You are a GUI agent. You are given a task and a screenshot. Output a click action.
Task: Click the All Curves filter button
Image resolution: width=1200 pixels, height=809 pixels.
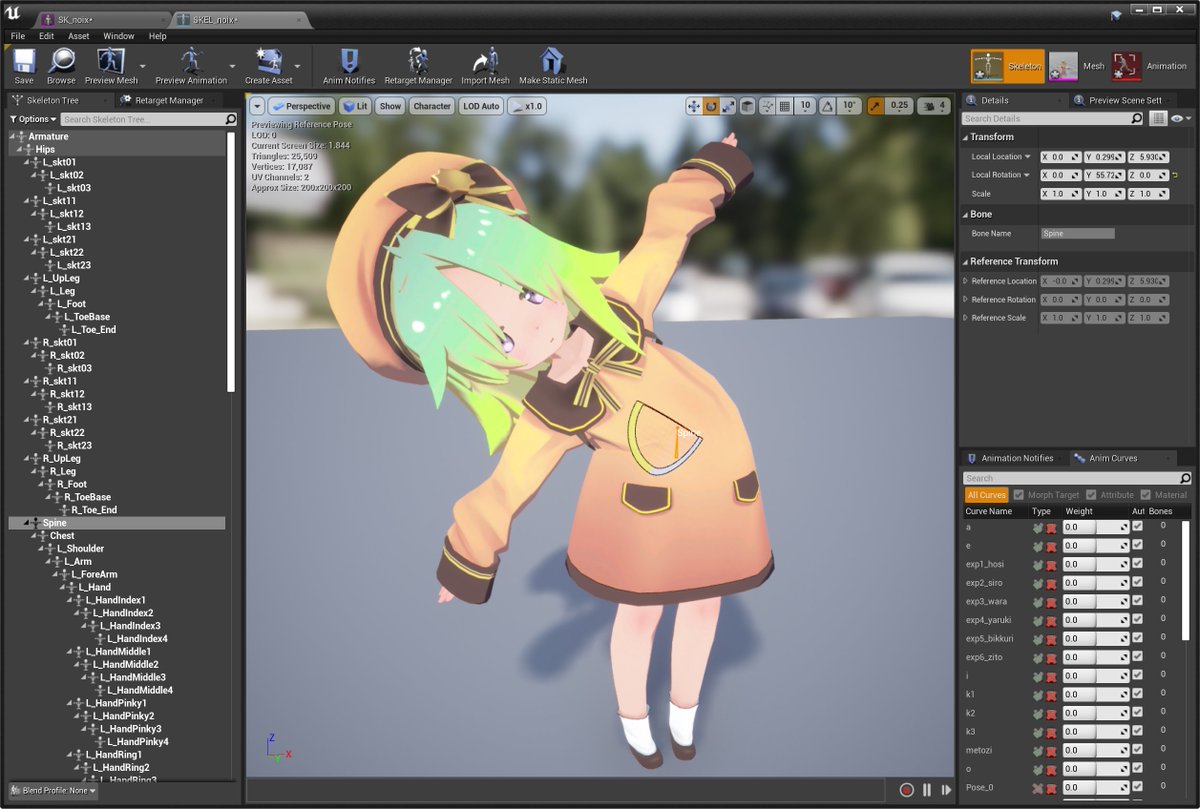pyautogui.click(x=986, y=495)
